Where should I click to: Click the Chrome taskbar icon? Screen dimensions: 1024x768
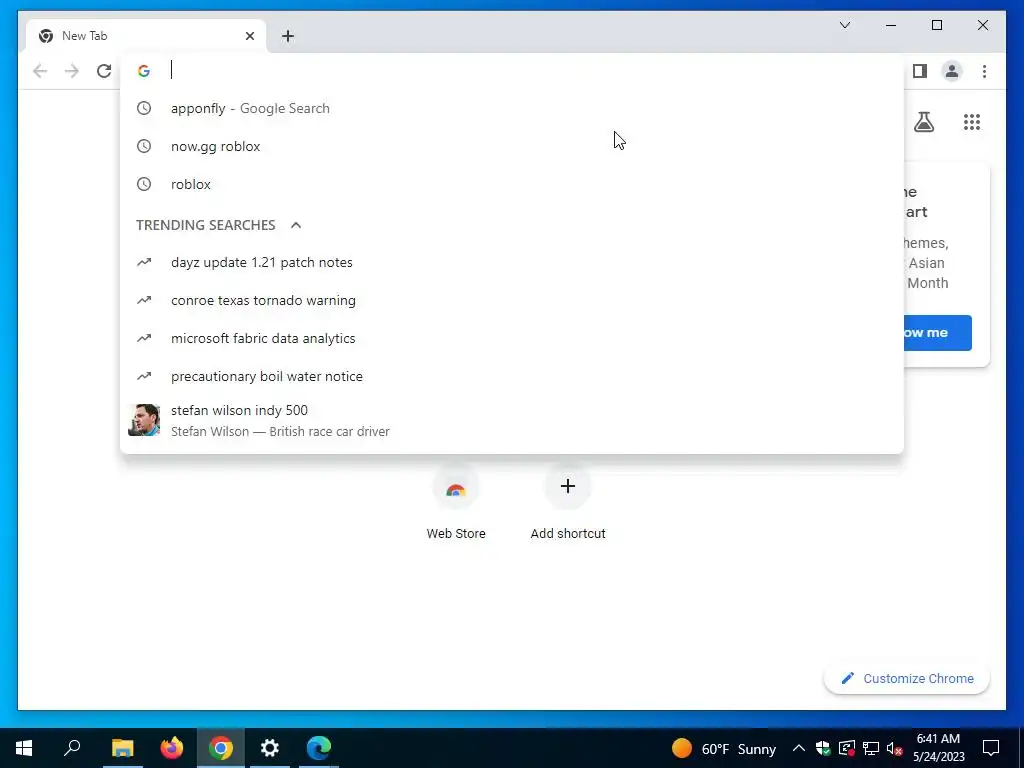[x=221, y=748]
